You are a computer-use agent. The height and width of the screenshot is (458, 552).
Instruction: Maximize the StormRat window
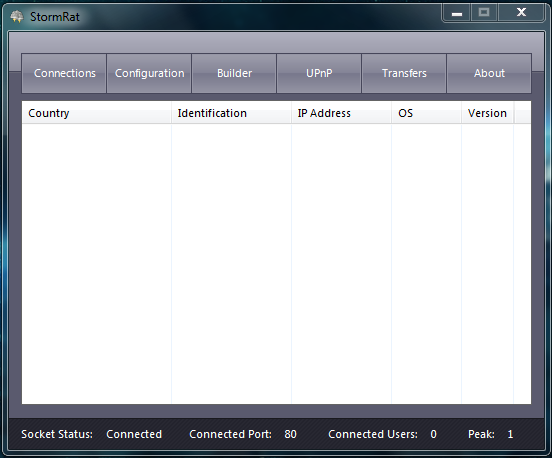(484, 13)
